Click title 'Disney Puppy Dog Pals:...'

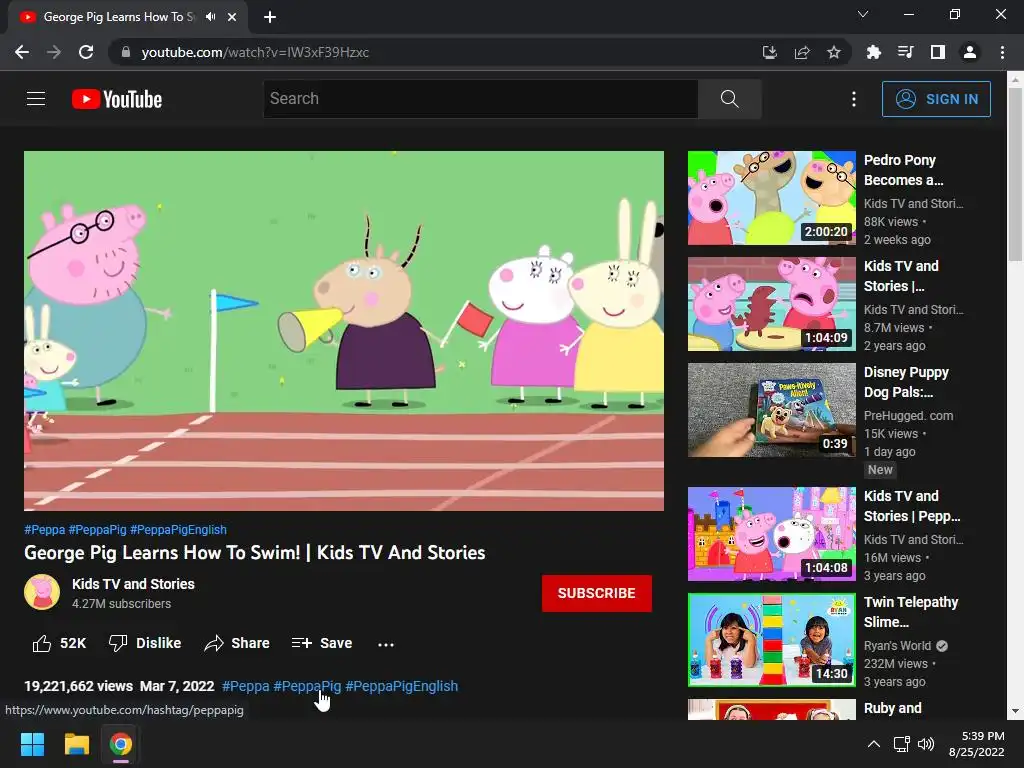[x=906, y=382]
